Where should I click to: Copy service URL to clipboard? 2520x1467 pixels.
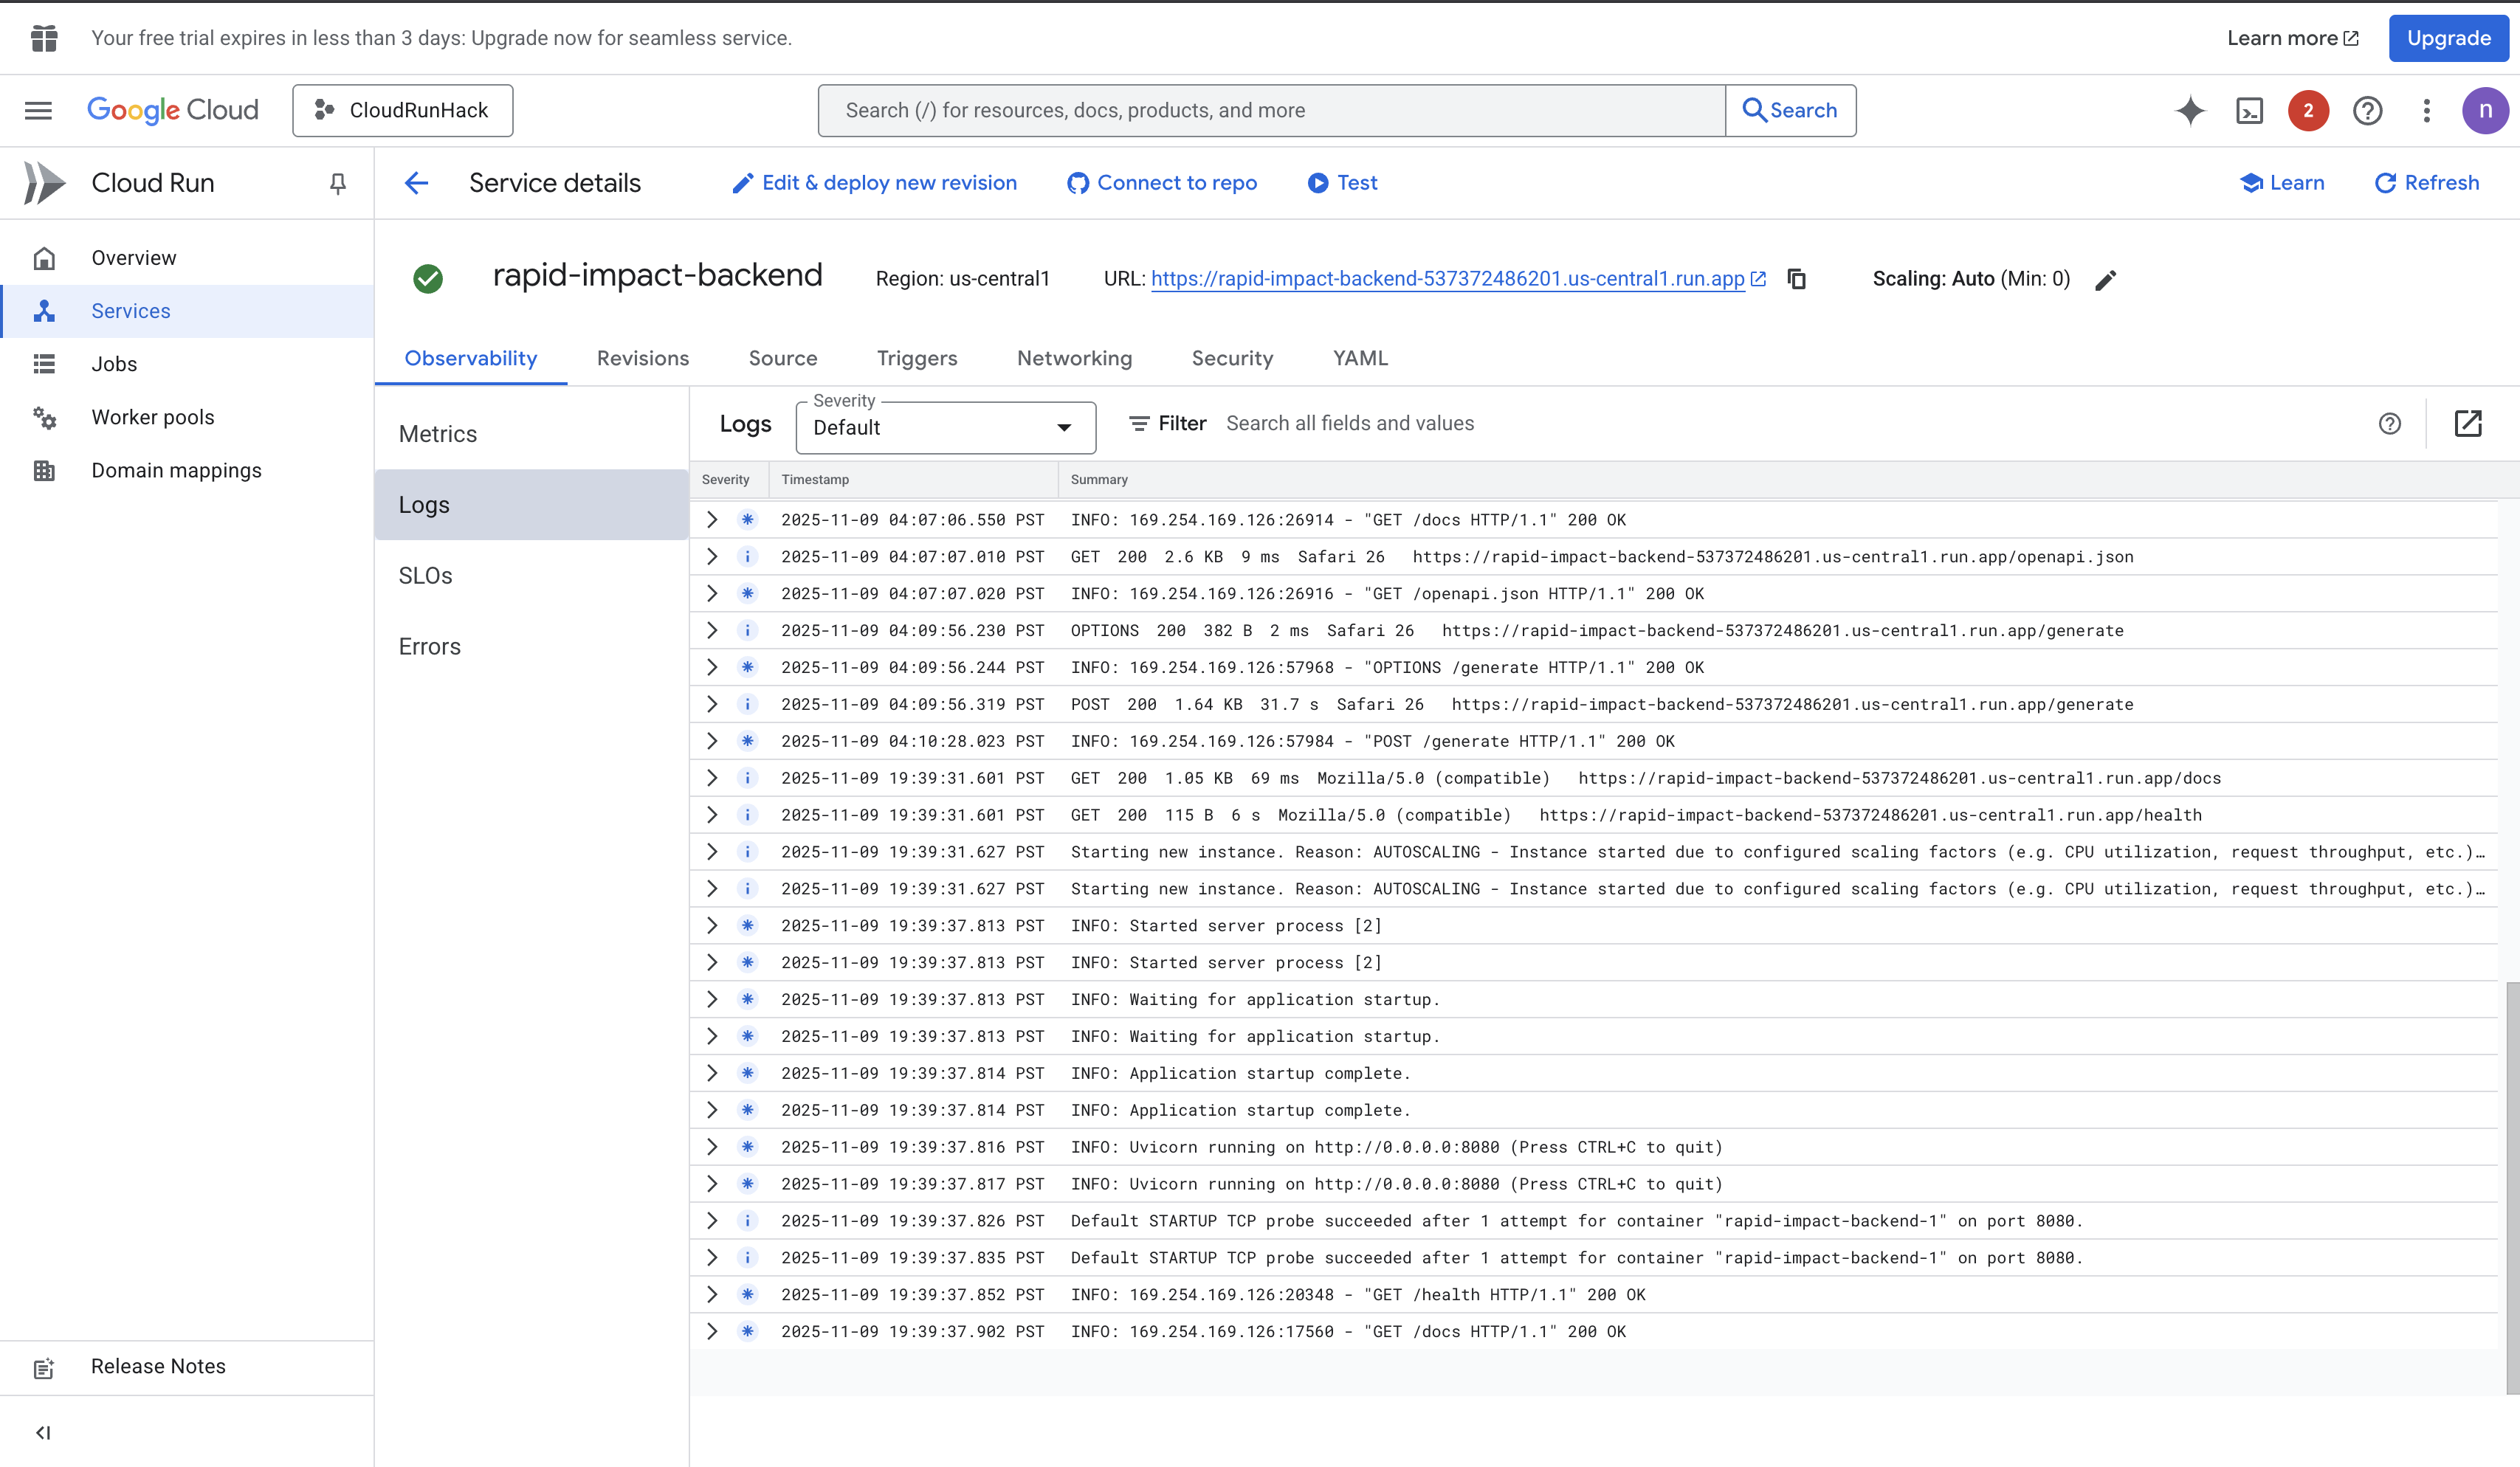click(x=1797, y=279)
